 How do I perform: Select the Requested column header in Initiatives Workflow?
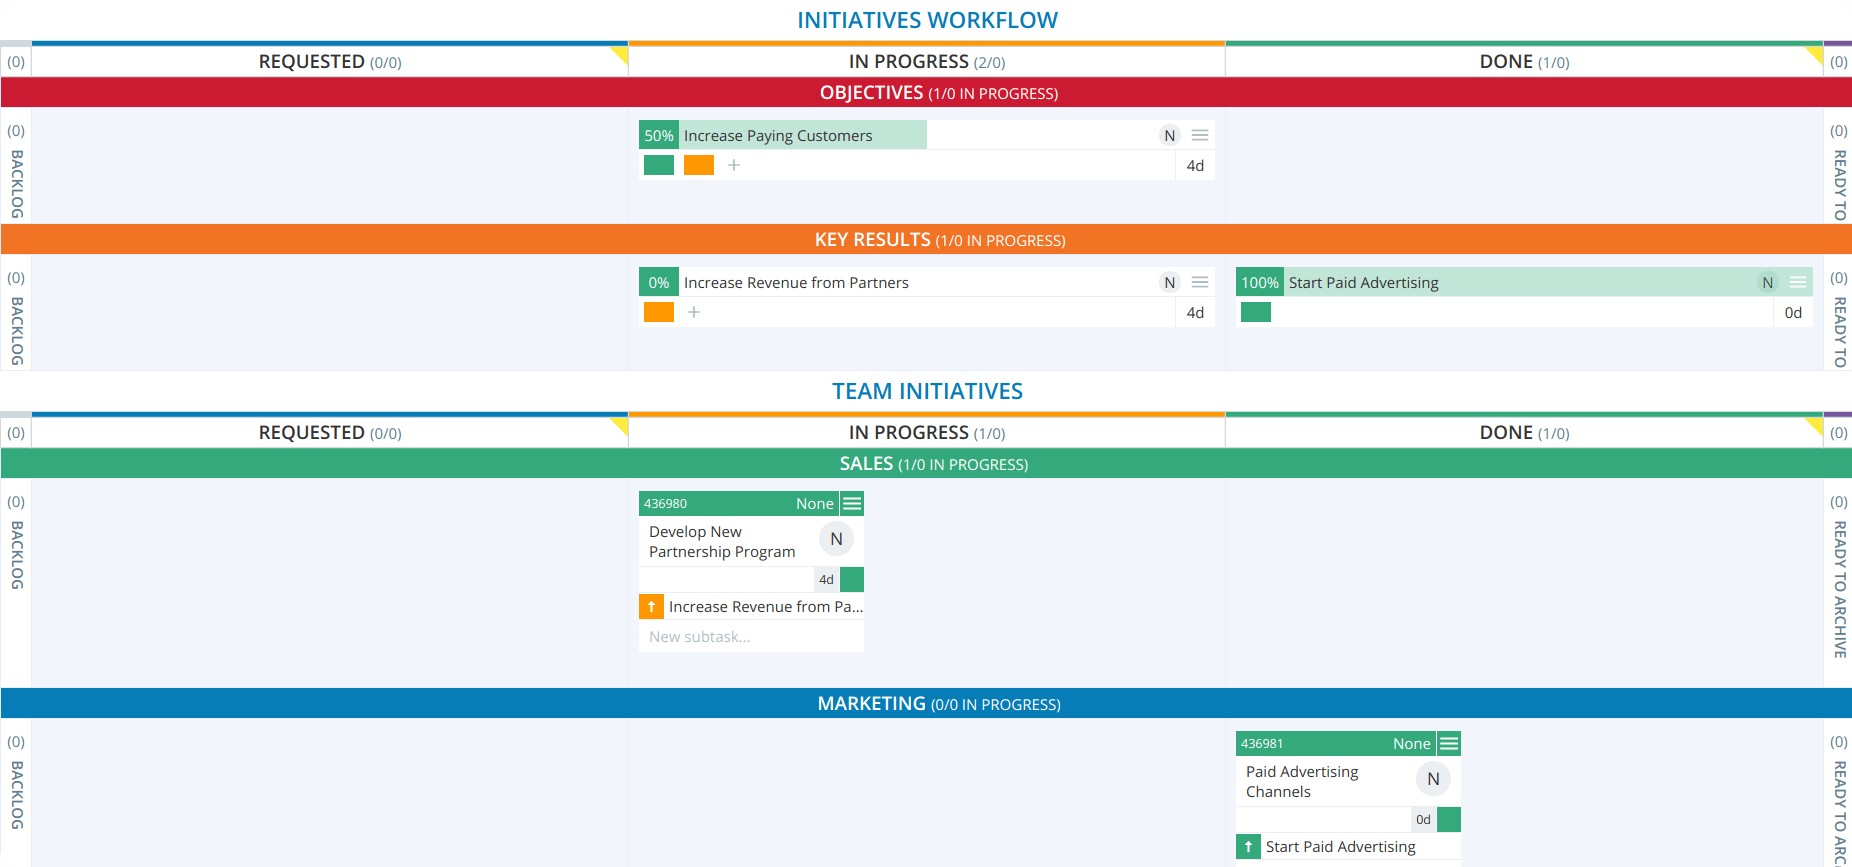coord(329,62)
